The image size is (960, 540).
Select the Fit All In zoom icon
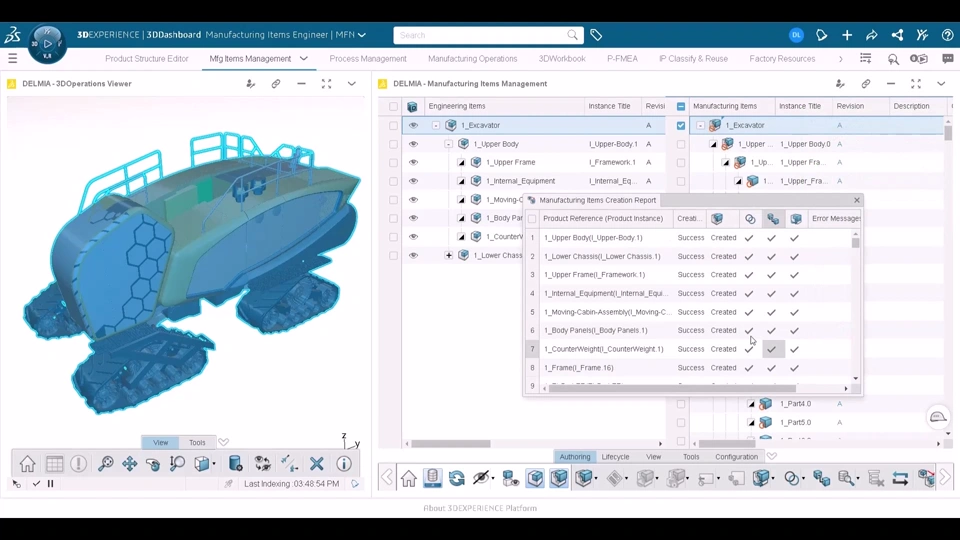(105, 463)
